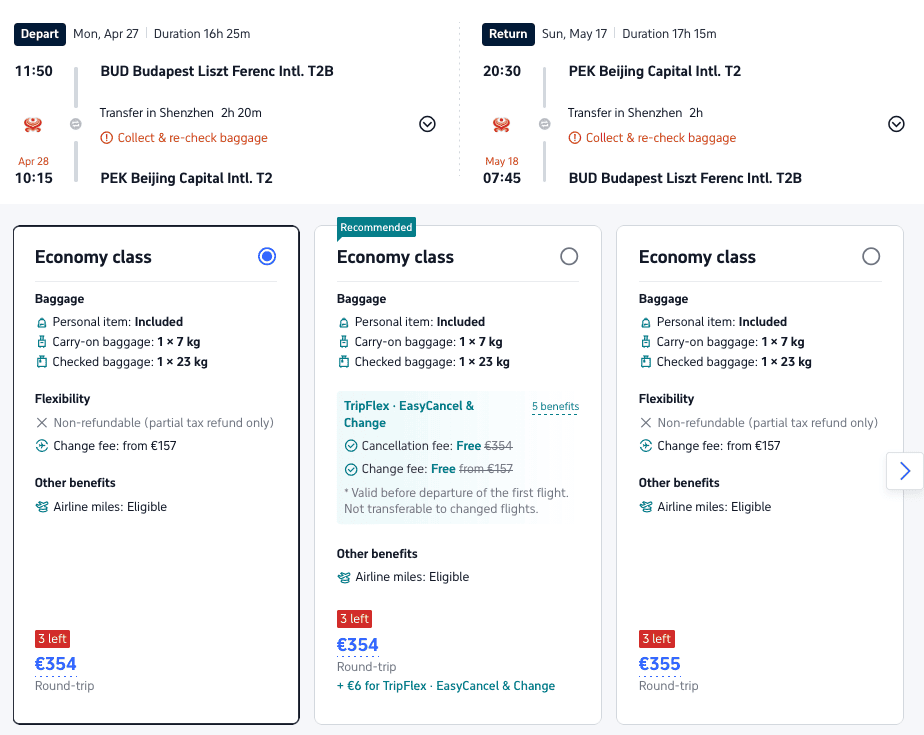Select the €355 Economy class radio button
This screenshot has height=735, width=924.
(x=871, y=256)
